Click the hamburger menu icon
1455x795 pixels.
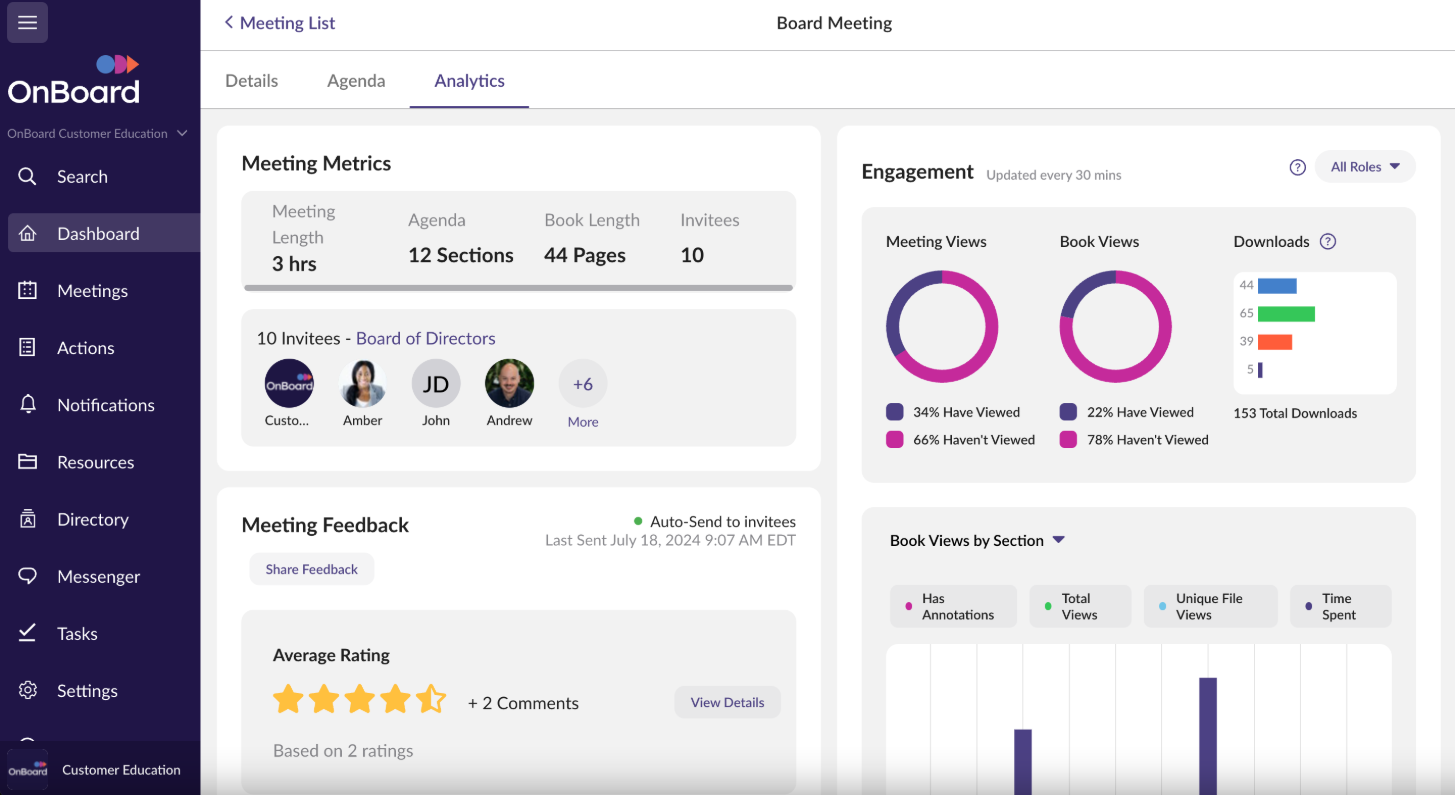pyautogui.click(x=27, y=22)
